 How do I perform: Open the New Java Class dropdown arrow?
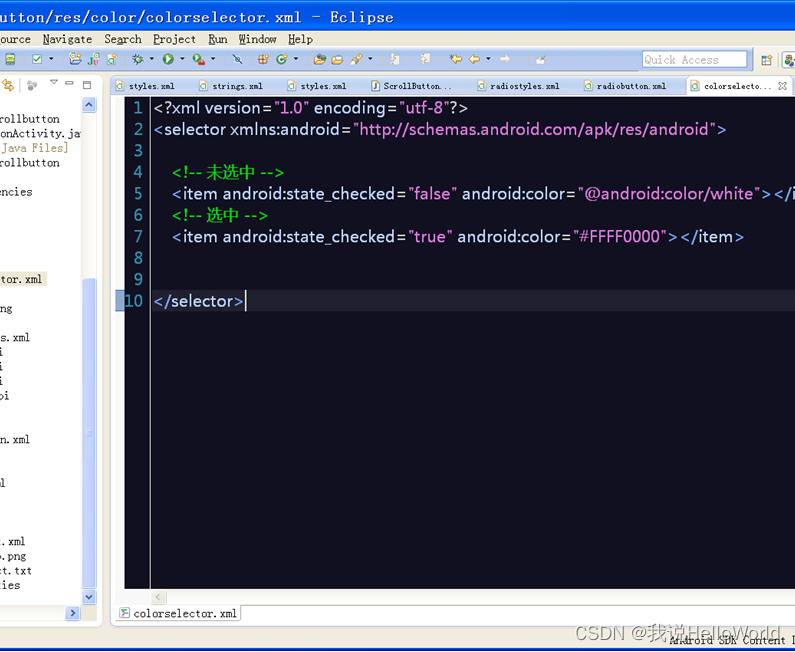(296, 59)
